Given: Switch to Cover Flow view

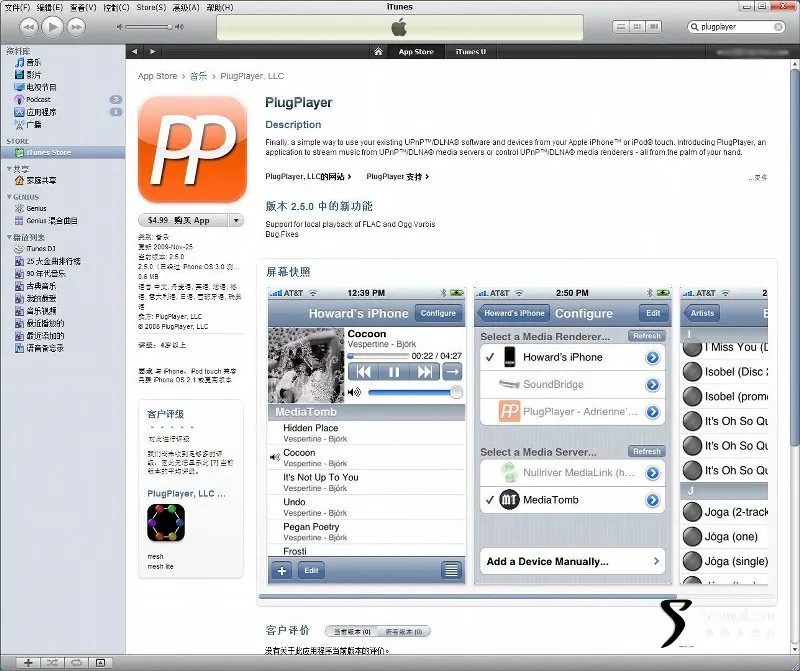Looking at the screenshot, I should (654, 27).
